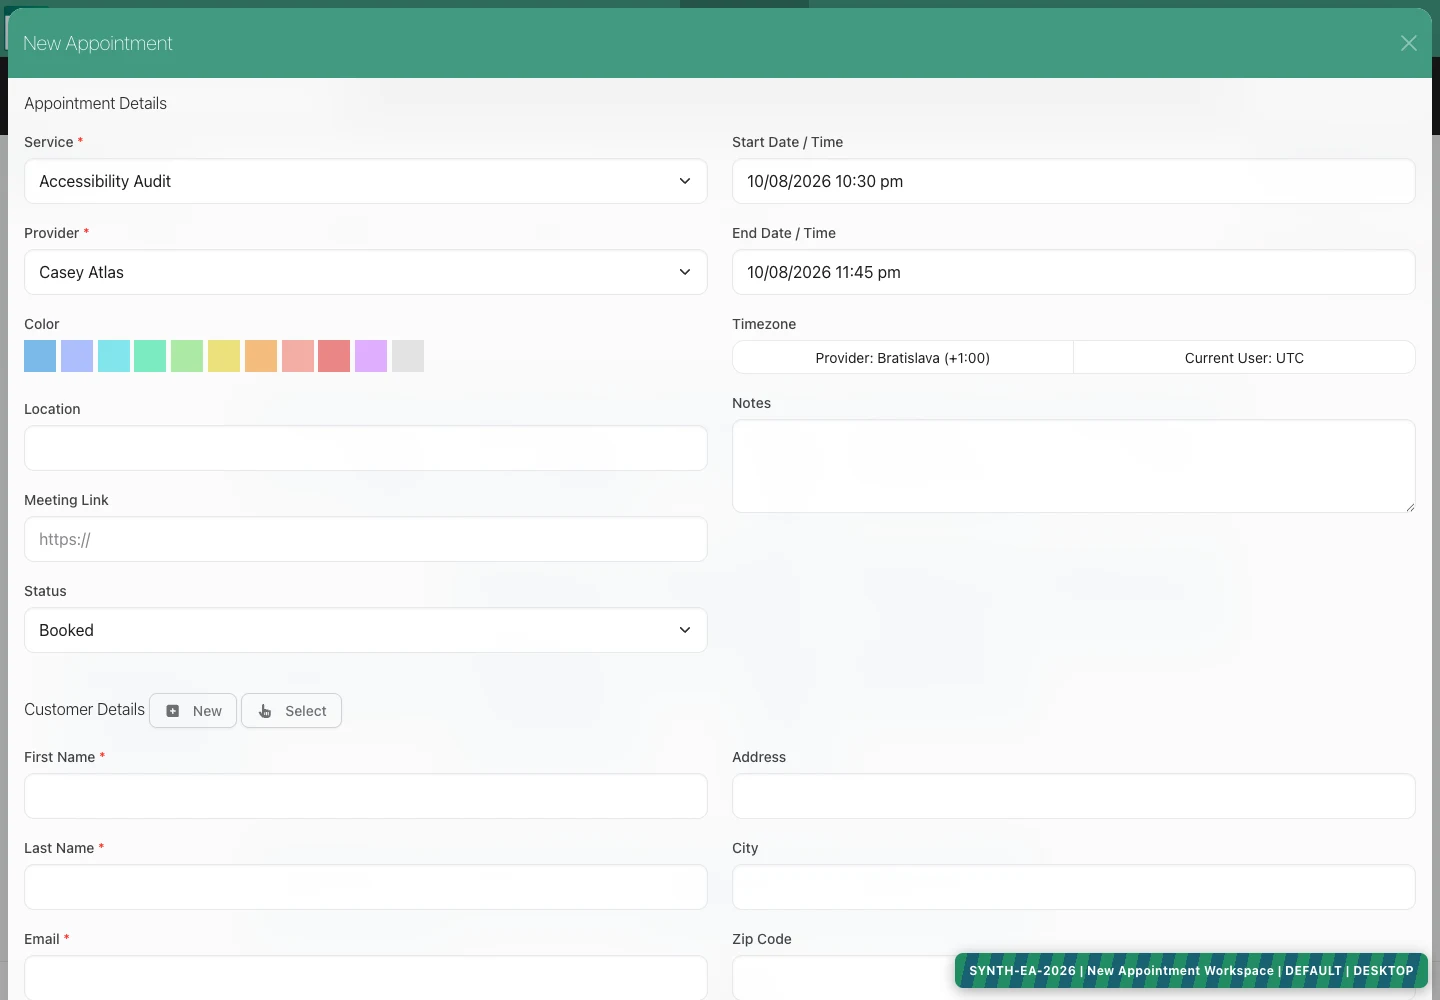1440x1000 pixels.
Task: Pick the purple color swatch
Action: [371, 356]
